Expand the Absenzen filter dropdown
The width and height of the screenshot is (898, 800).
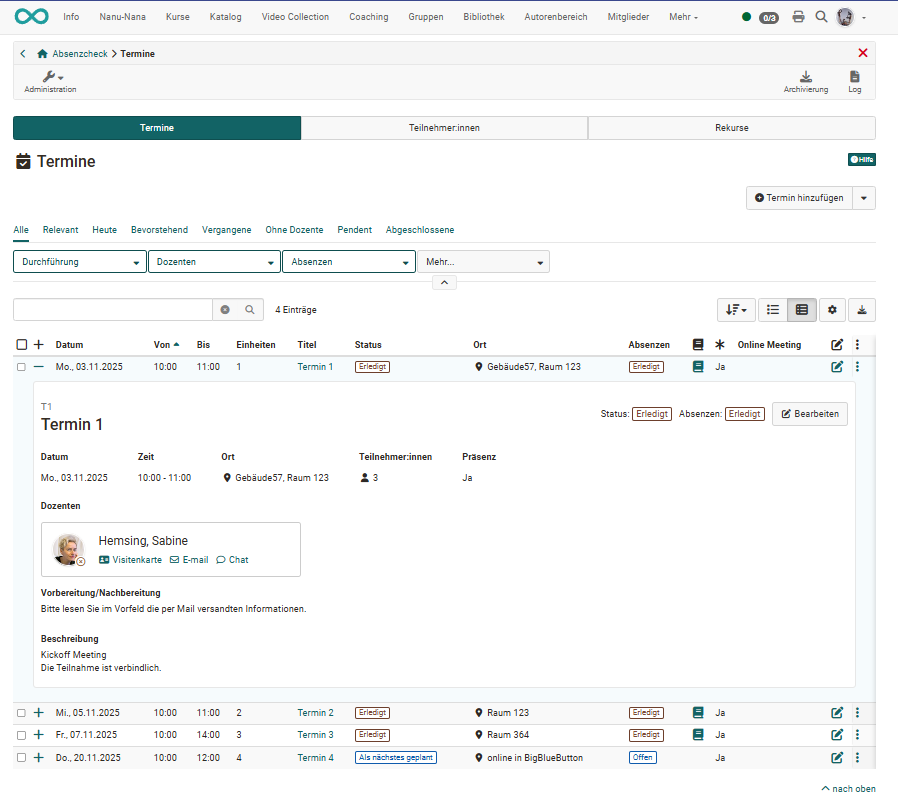pyautogui.click(x=348, y=262)
